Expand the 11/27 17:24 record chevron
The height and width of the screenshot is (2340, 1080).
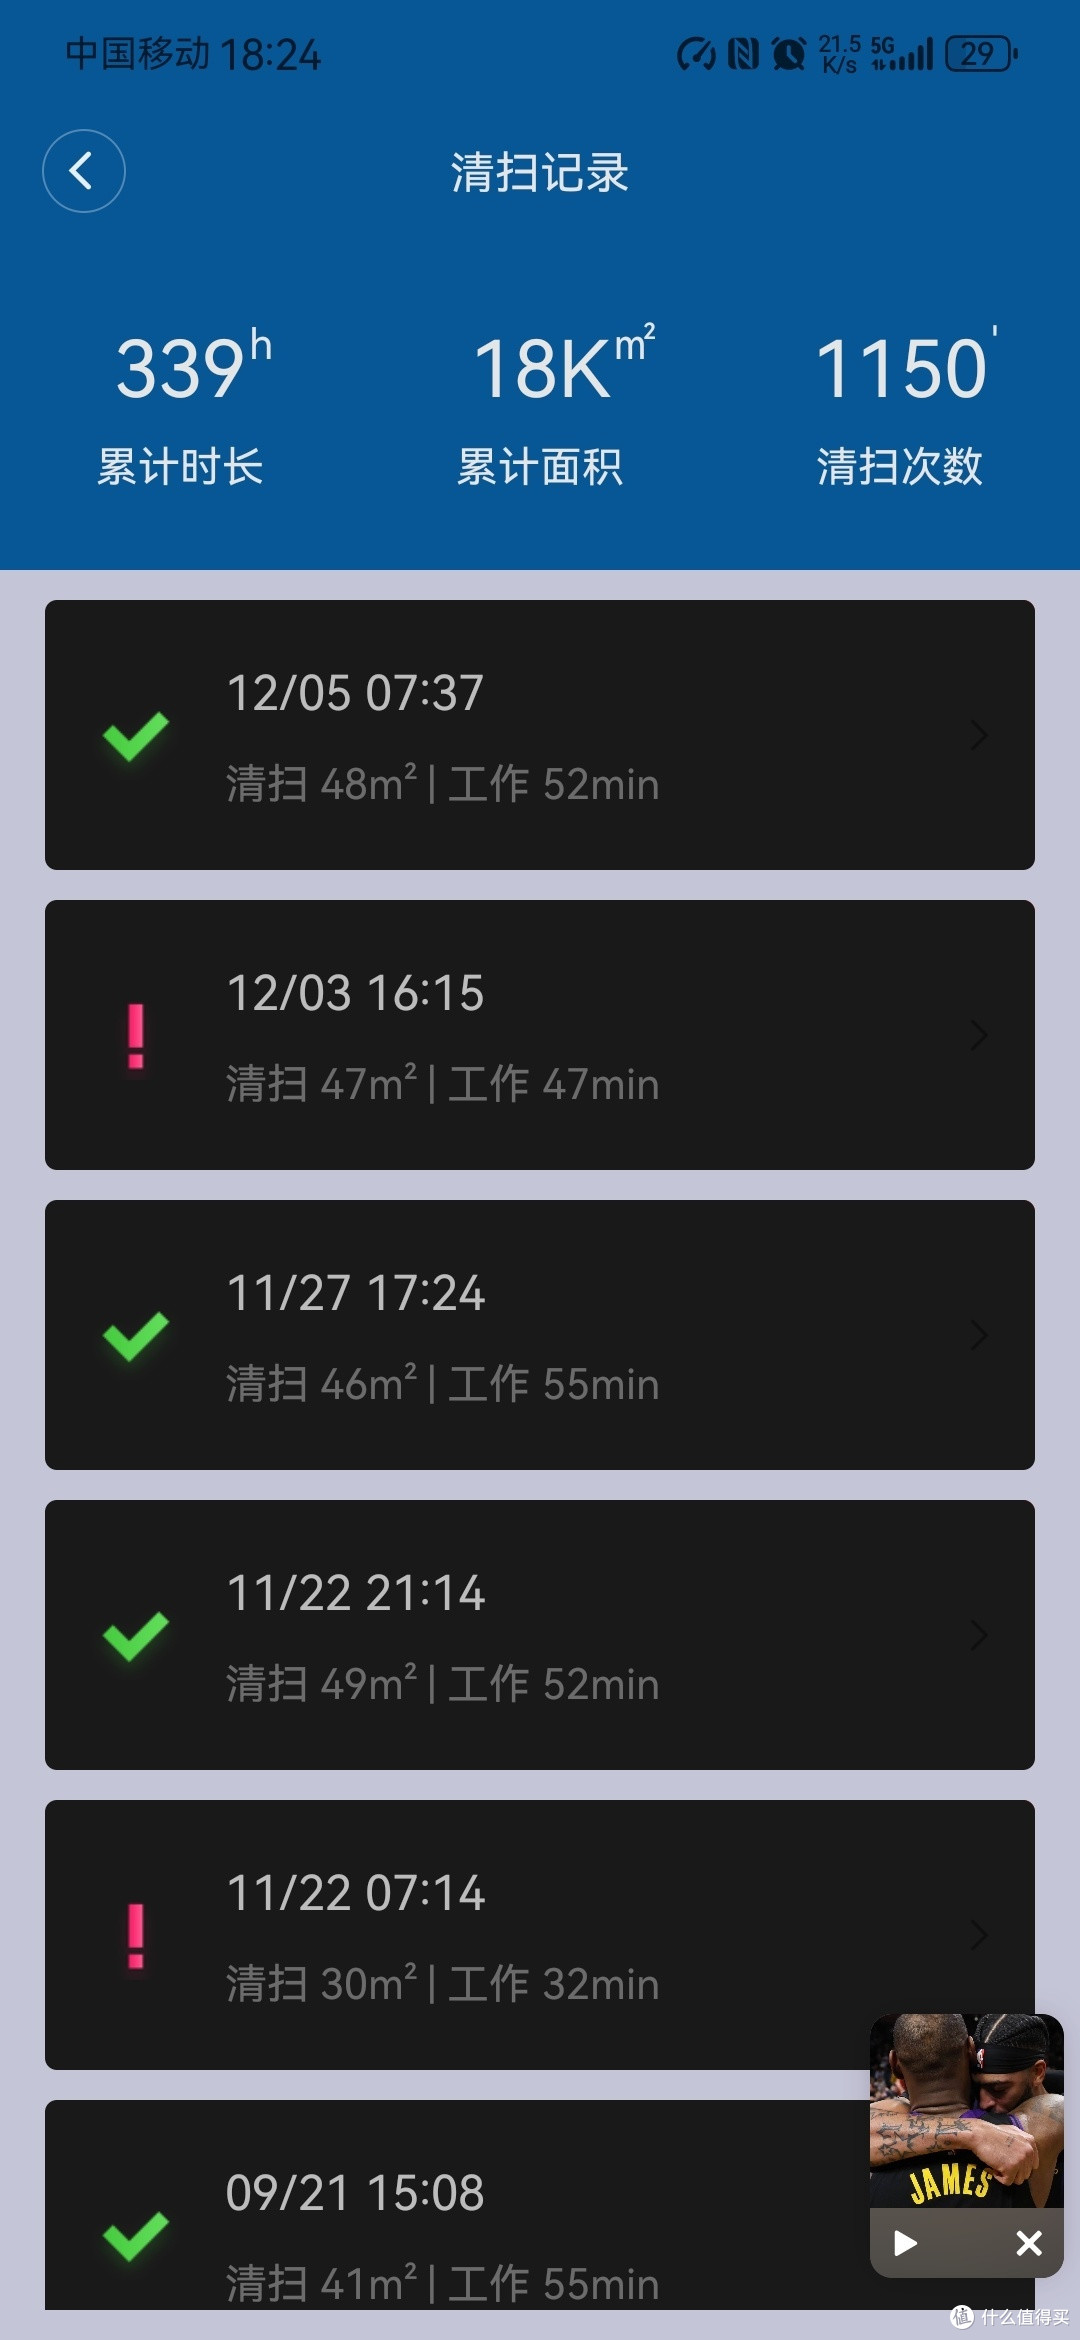[x=979, y=1336]
